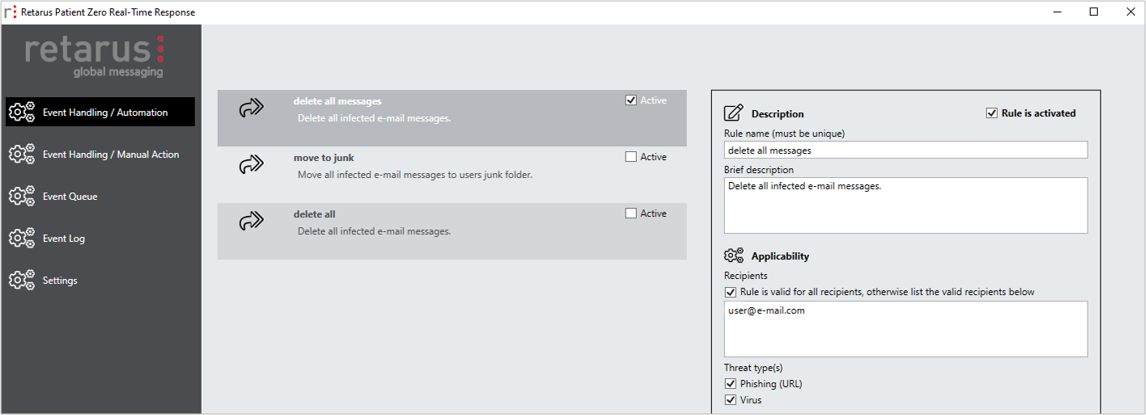Screen dimensions: 1146x415
Task: Uncheck 'Rule is valid for all recipients'
Action: coord(730,292)
